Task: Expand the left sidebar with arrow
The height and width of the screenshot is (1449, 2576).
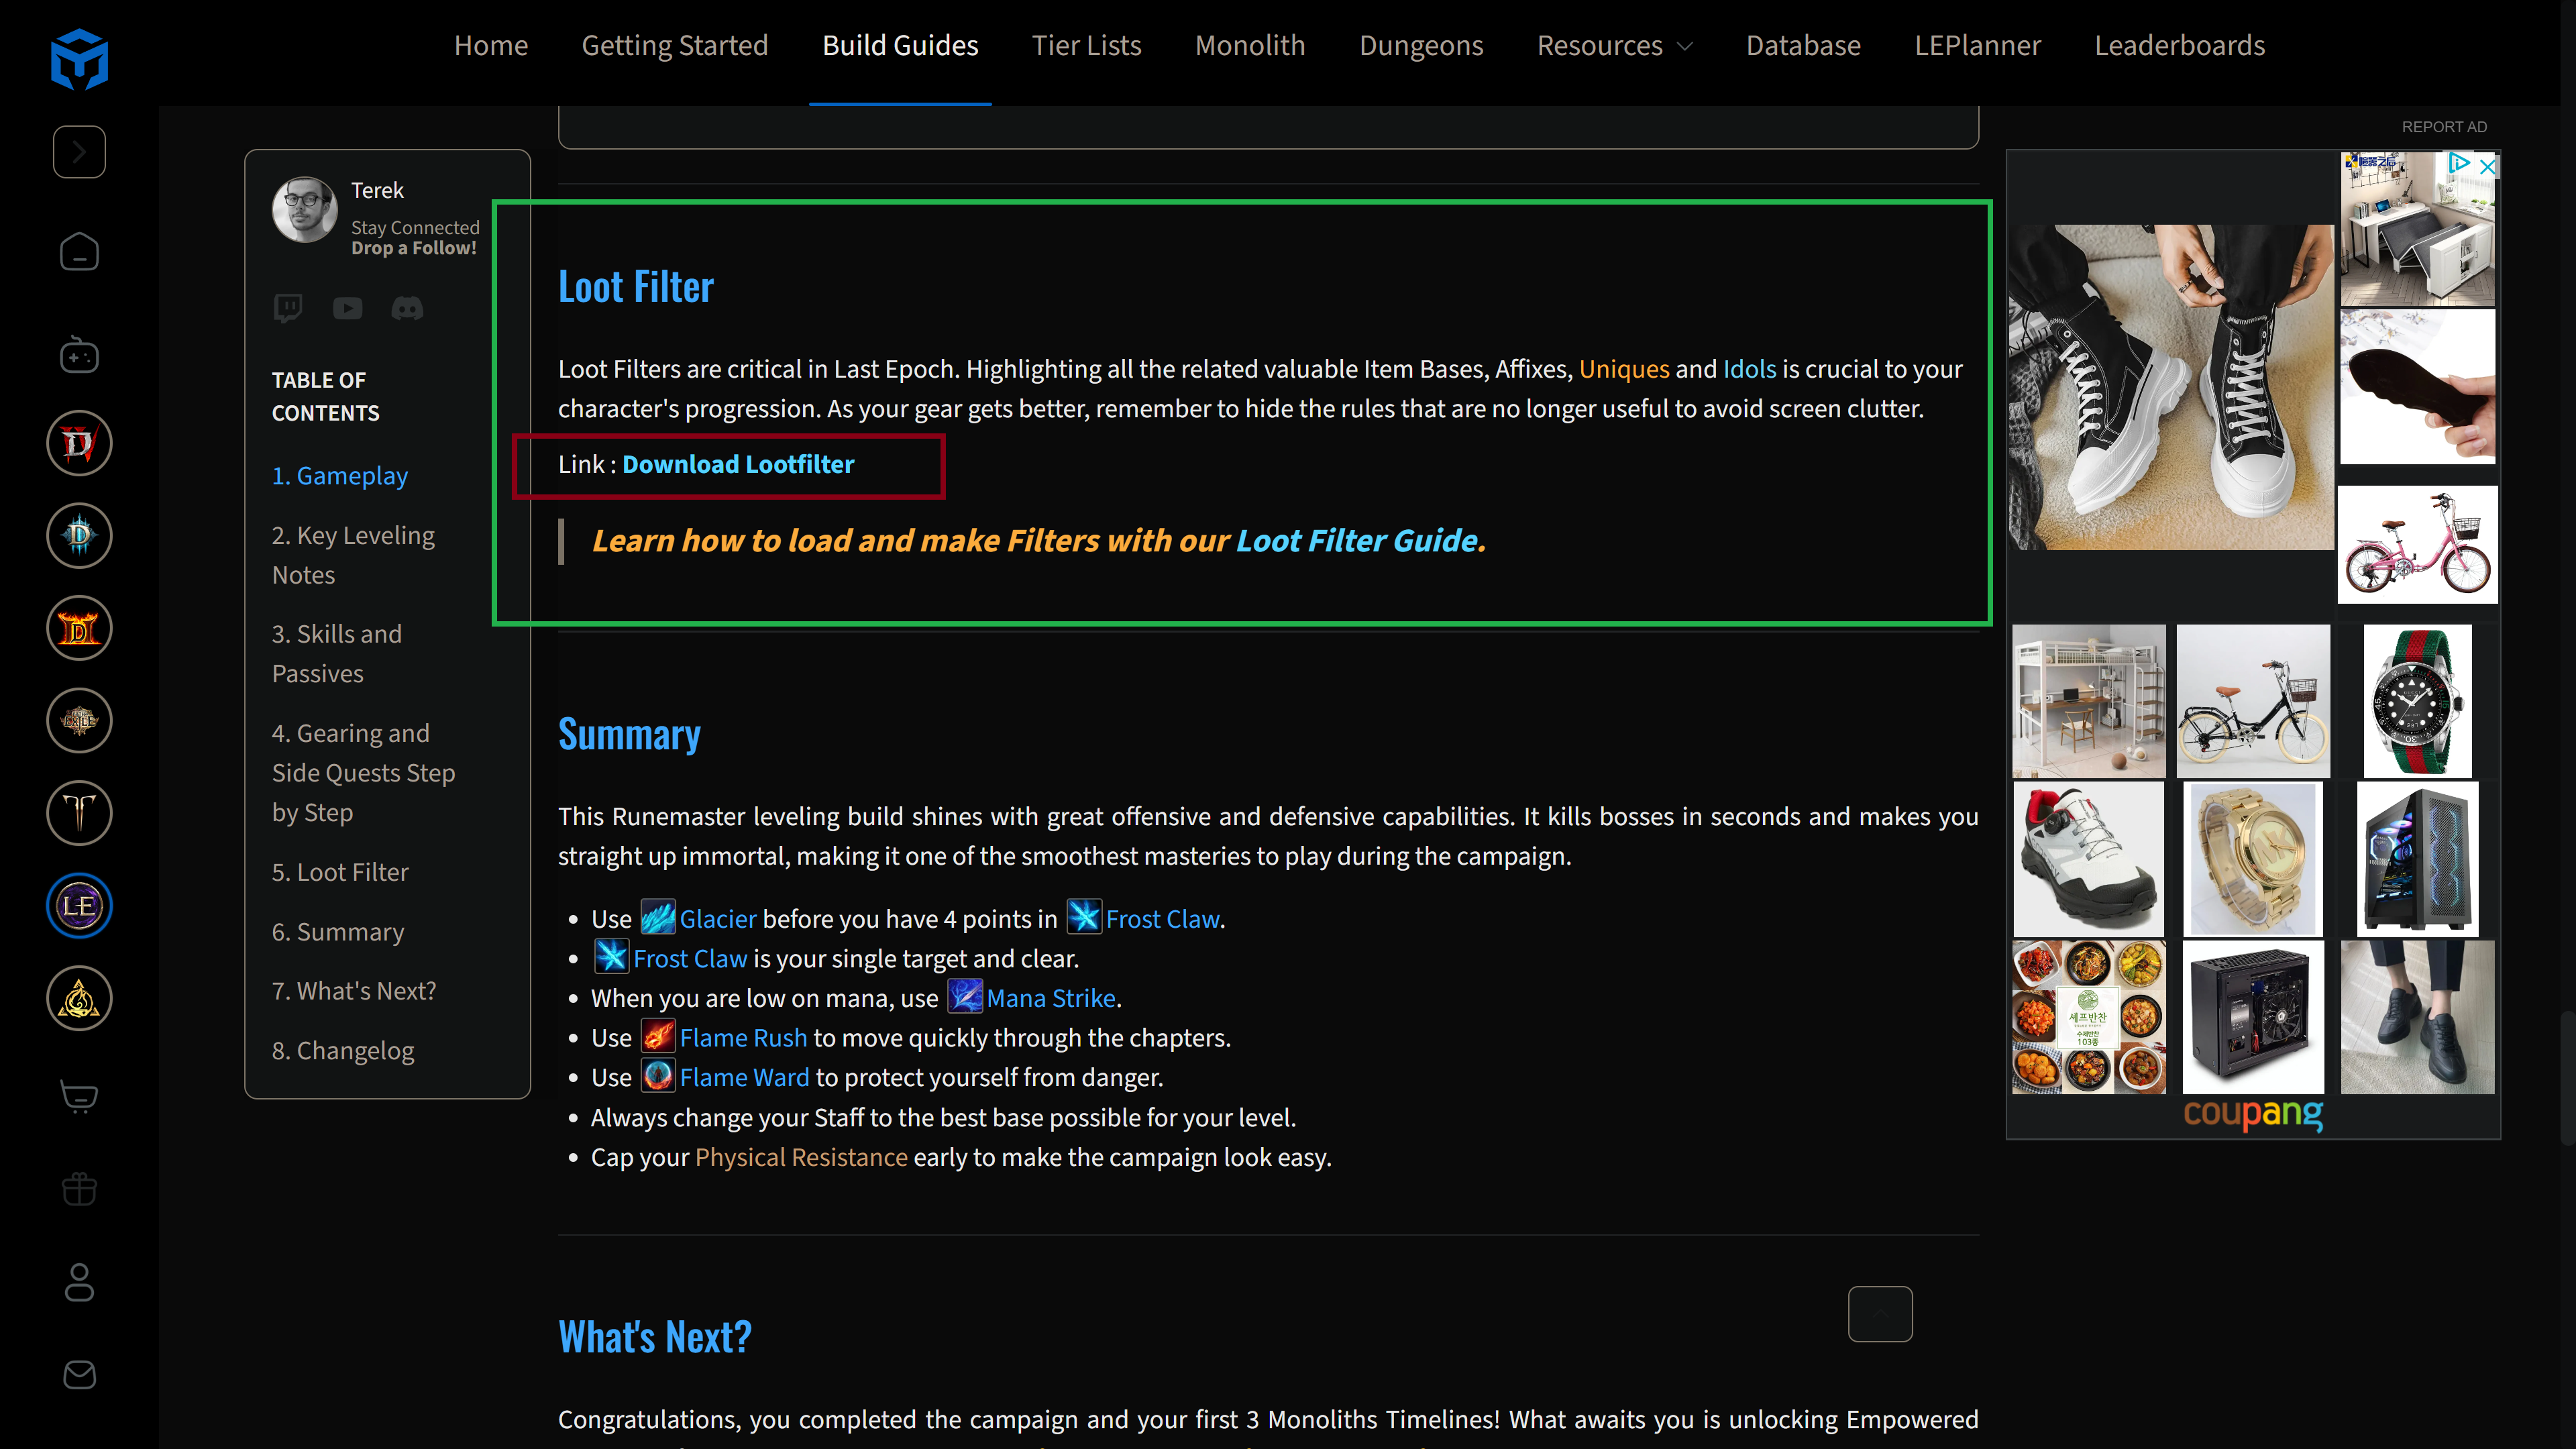Action: pos(79,152)
